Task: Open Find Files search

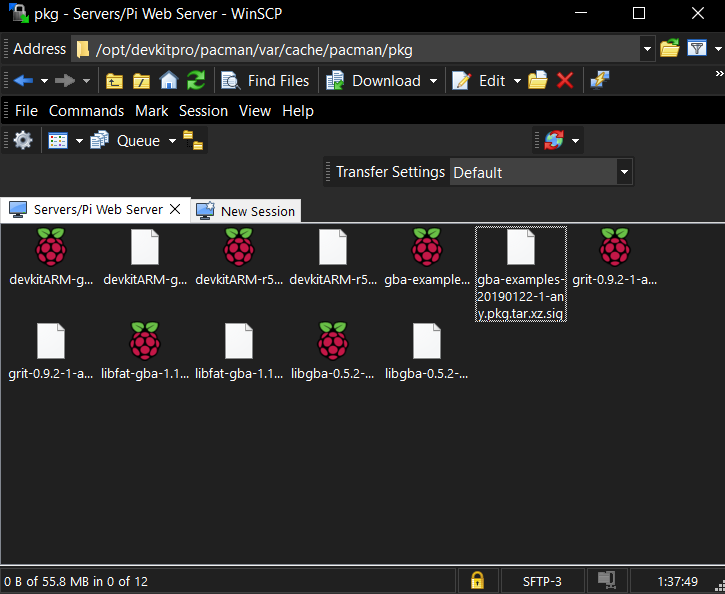Action: [265, 81]
